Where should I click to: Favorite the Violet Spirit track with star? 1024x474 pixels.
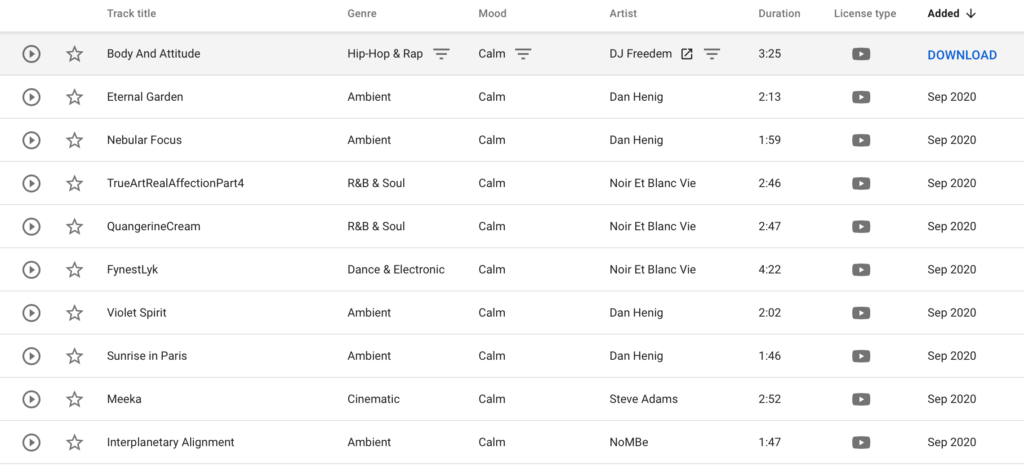click(x=74, y=313)
